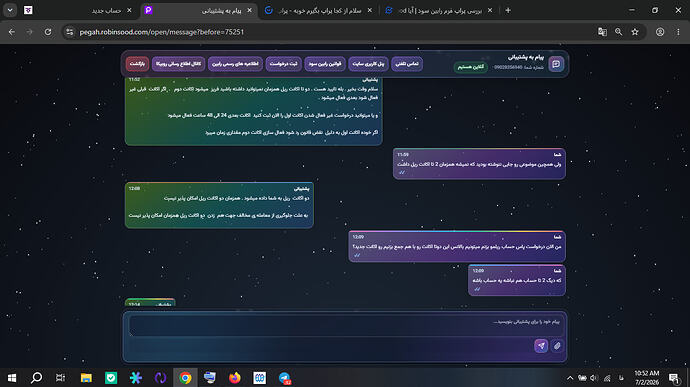The width and height of the screenshot is (690, 387).
Task: Click the zoom magnifier icon in address bar
Action: pos(619,32)
